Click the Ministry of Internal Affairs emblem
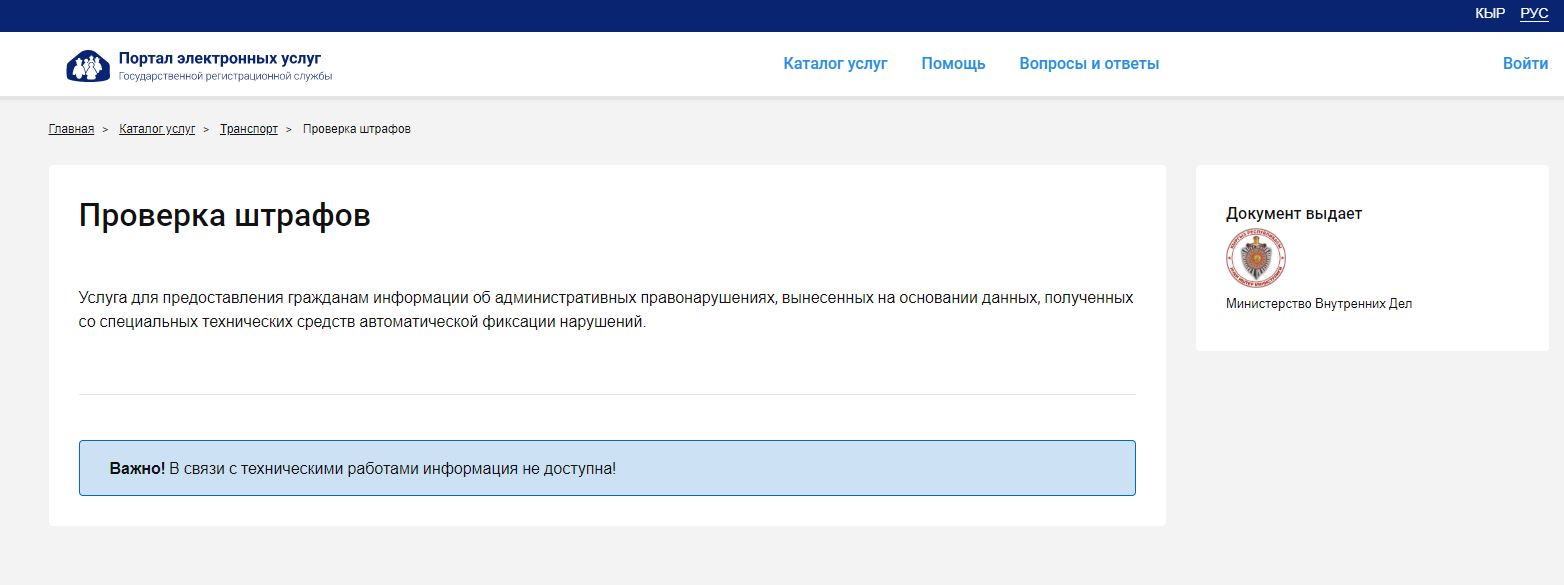Image resolution: width=1564 pixels, height=585 pixels. [1256, 259]
